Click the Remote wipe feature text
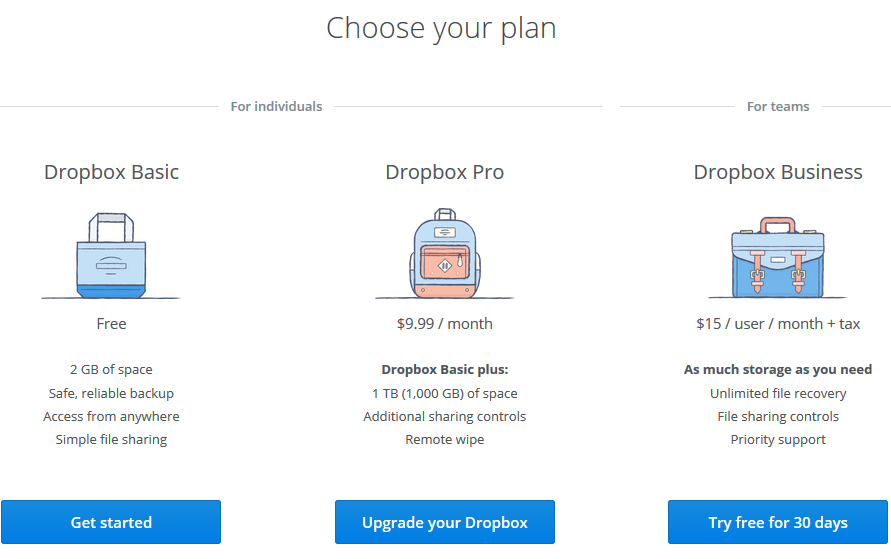The width and height of the screenshot is (891, 559). 445,440
